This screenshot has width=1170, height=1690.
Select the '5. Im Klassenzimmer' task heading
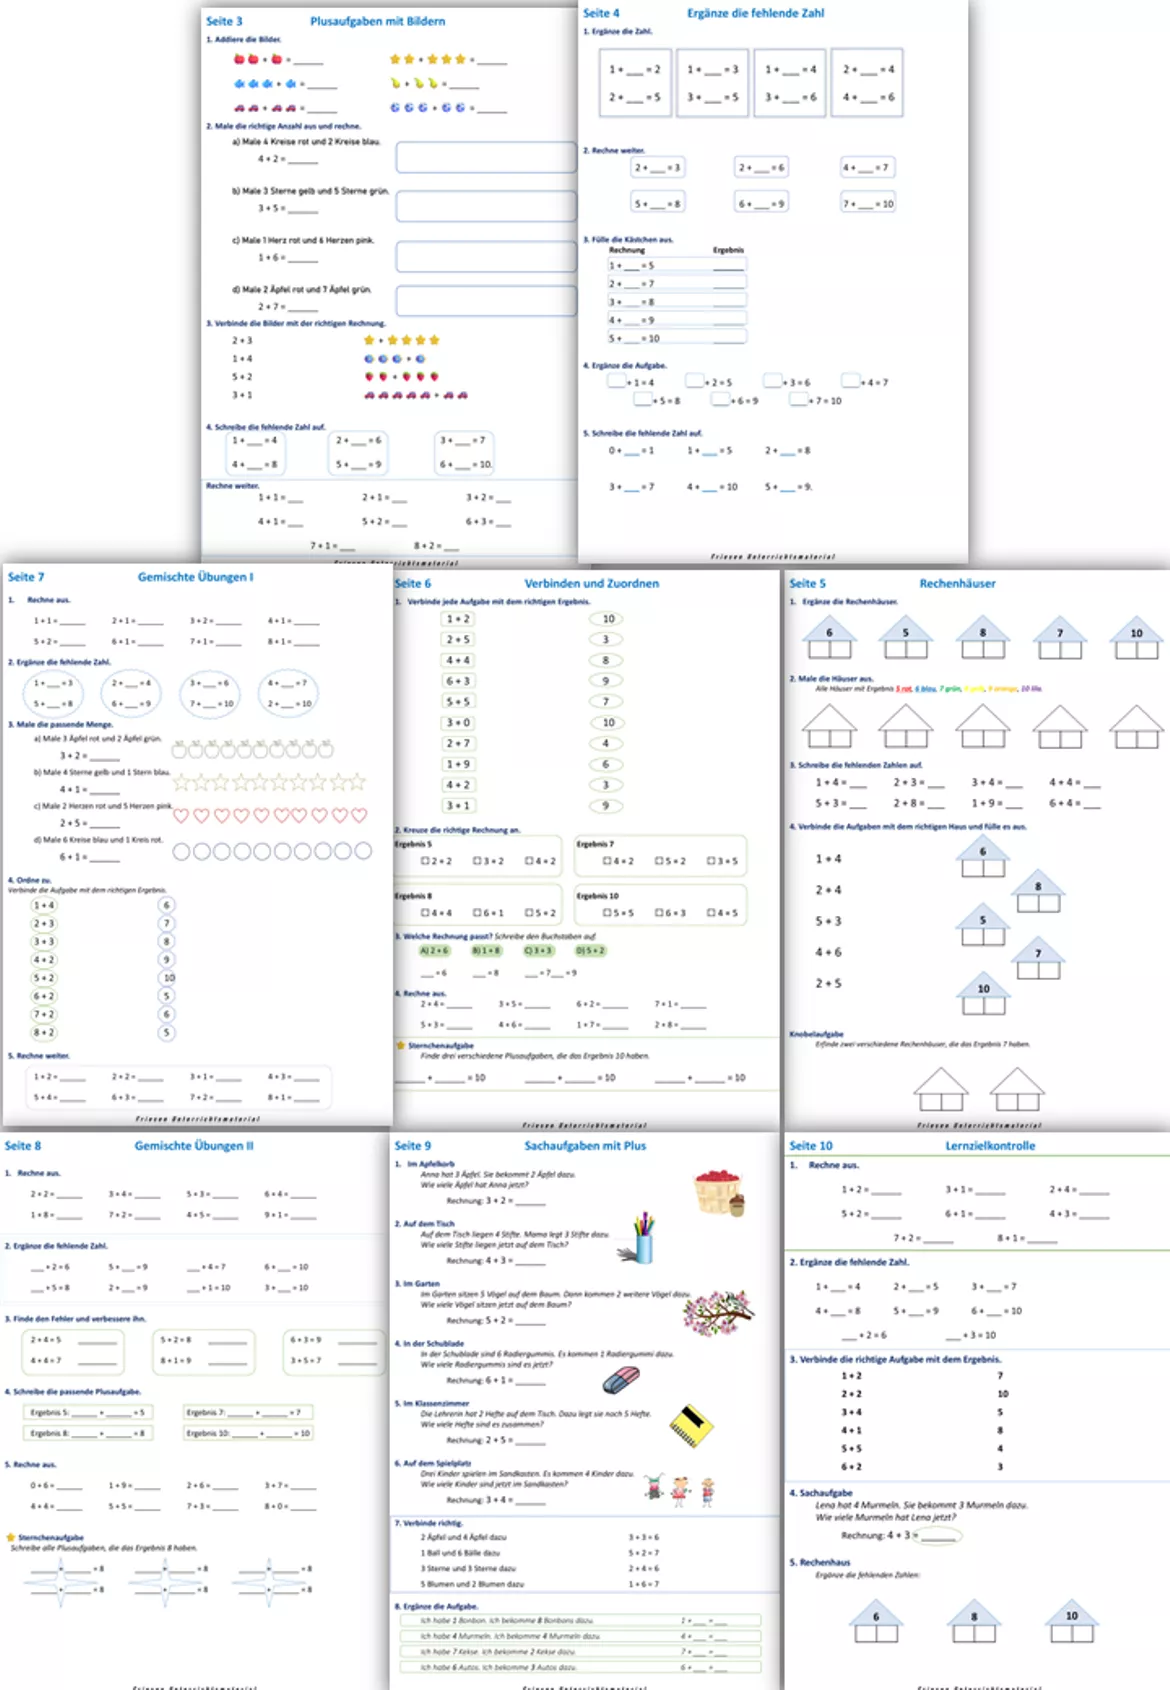(432, 1403)
